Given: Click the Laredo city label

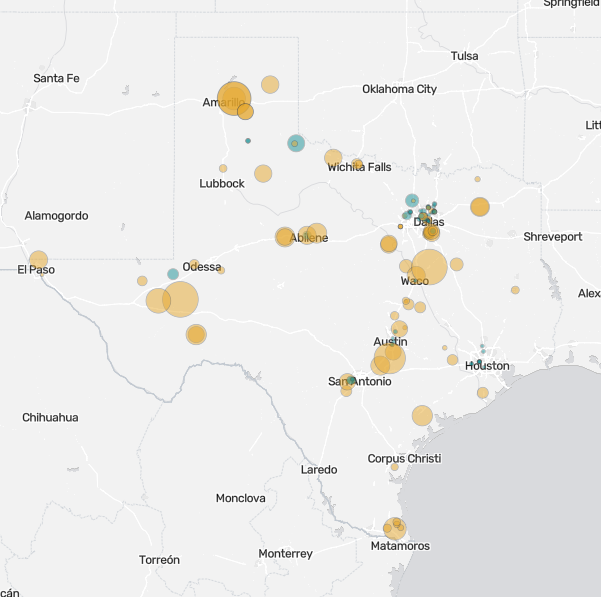Looking at the screenshot, I should click(x=319, y=469).
